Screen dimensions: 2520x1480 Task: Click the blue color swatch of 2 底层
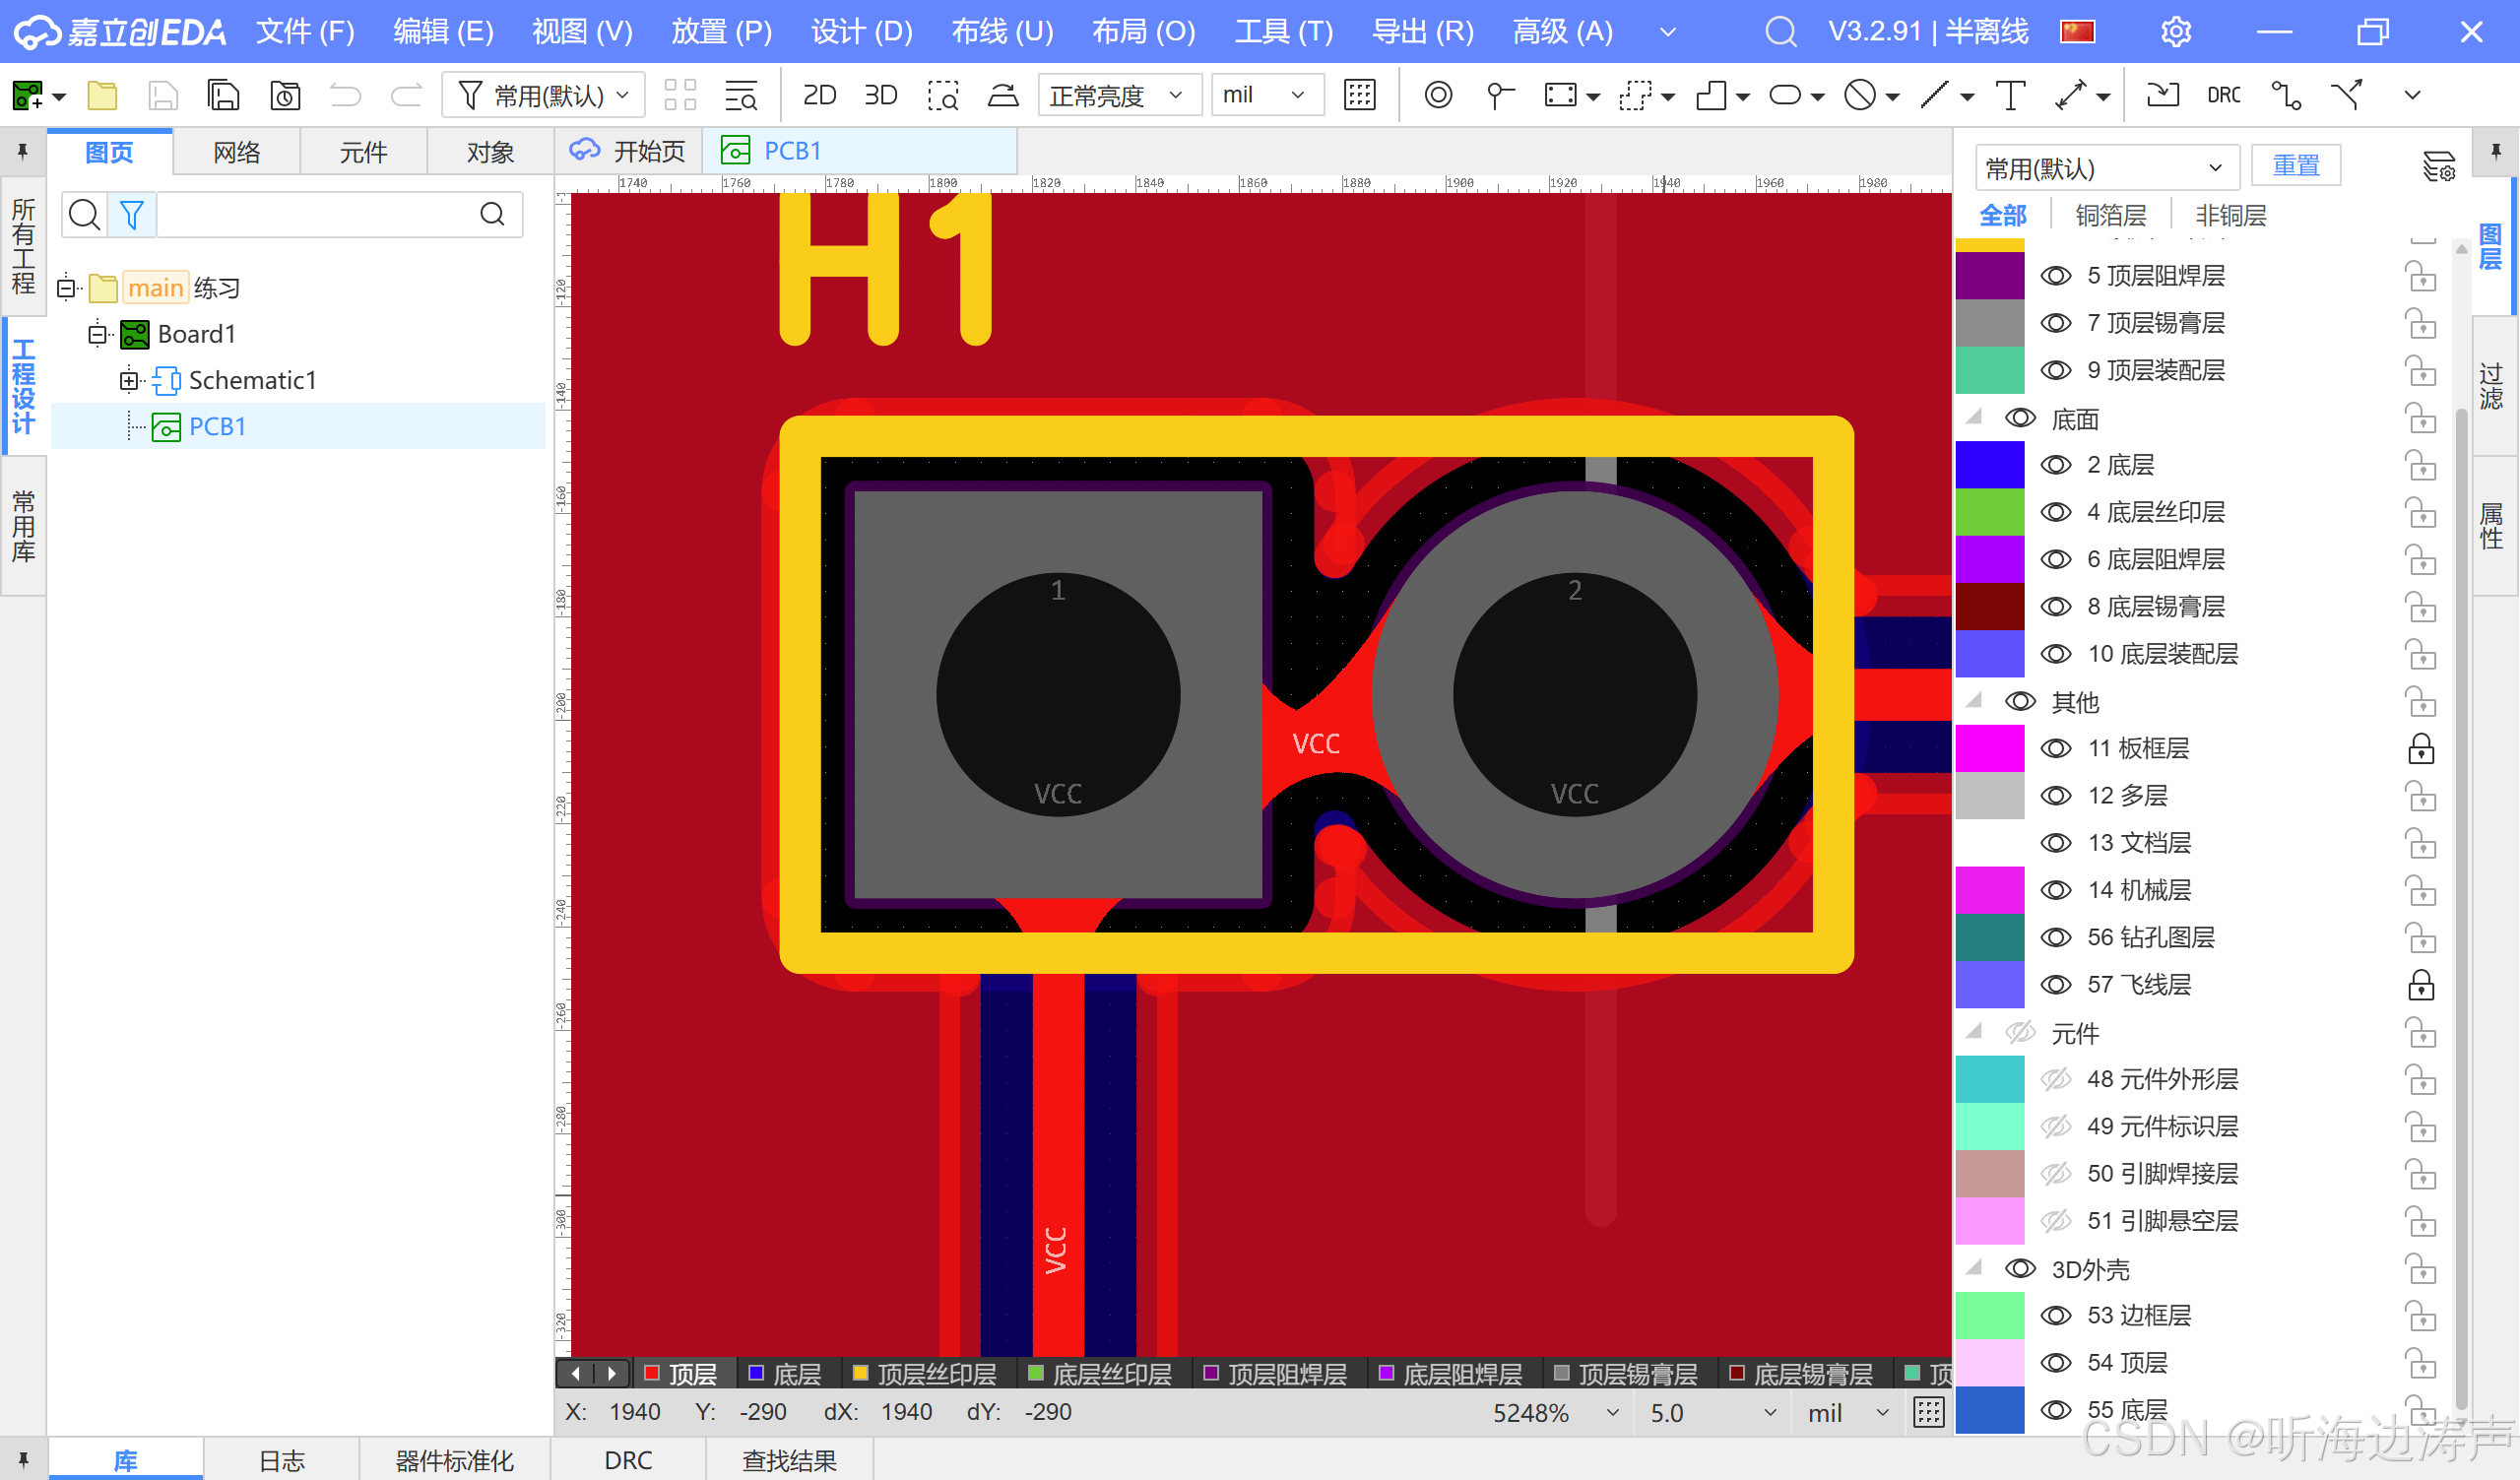tap(1989, 465)
